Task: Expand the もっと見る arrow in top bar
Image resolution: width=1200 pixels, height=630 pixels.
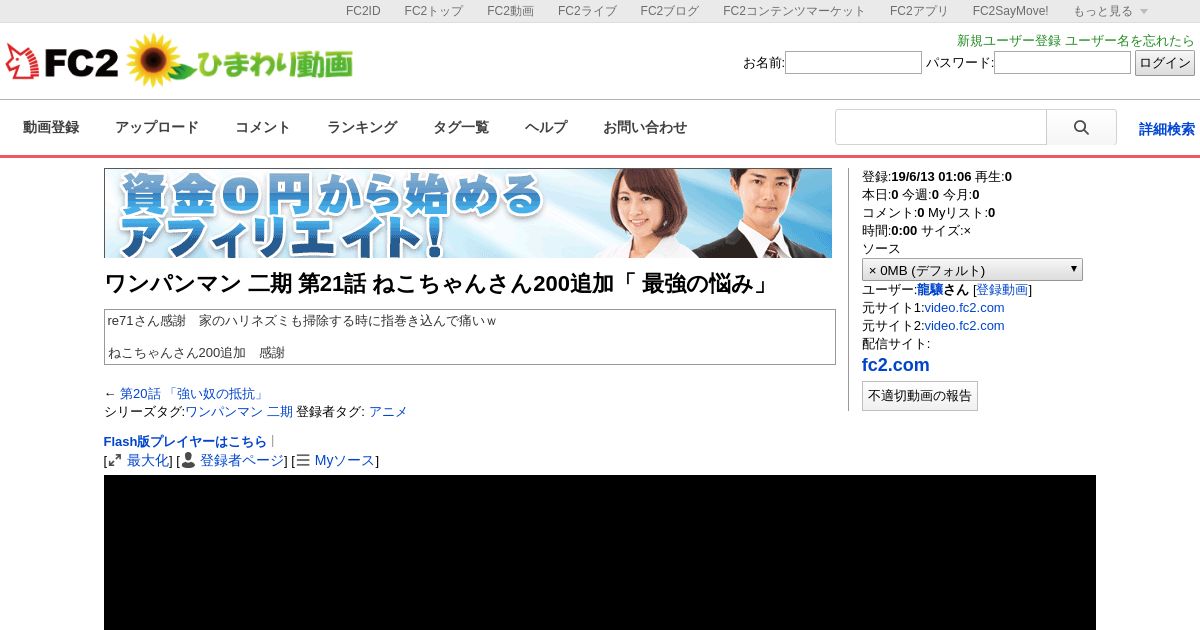Action: coord(1144,11)
